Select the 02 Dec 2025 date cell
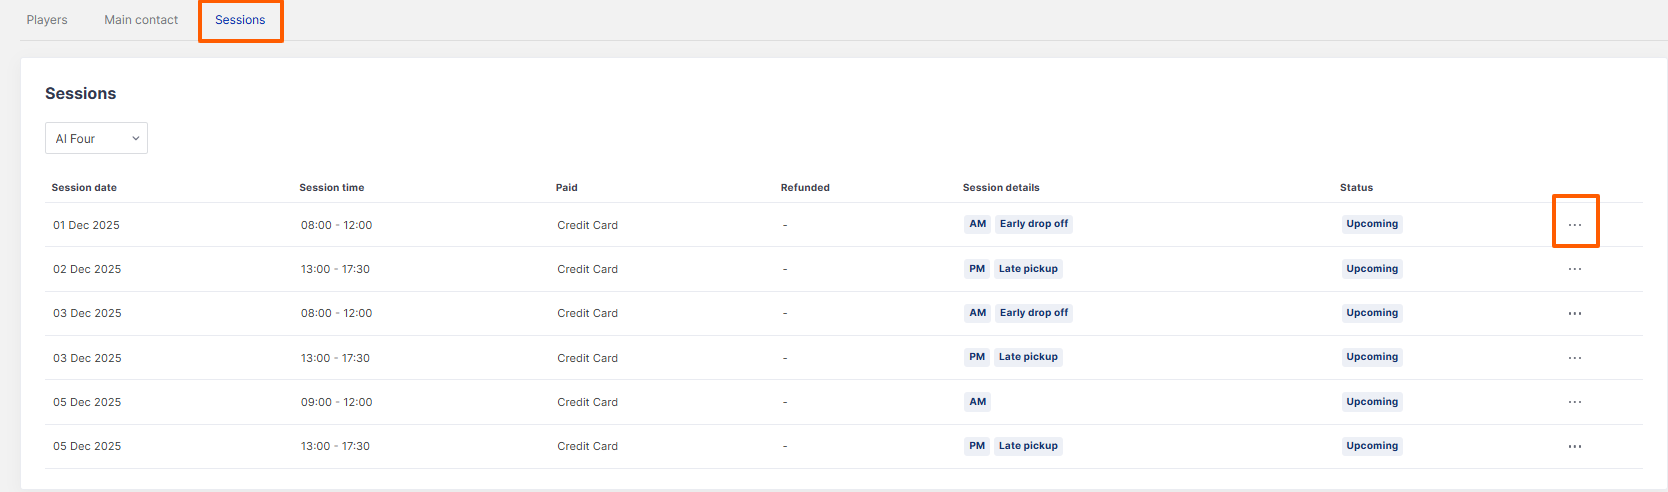Viewport: 1668px width, 492px height. [x=87, y=269]
